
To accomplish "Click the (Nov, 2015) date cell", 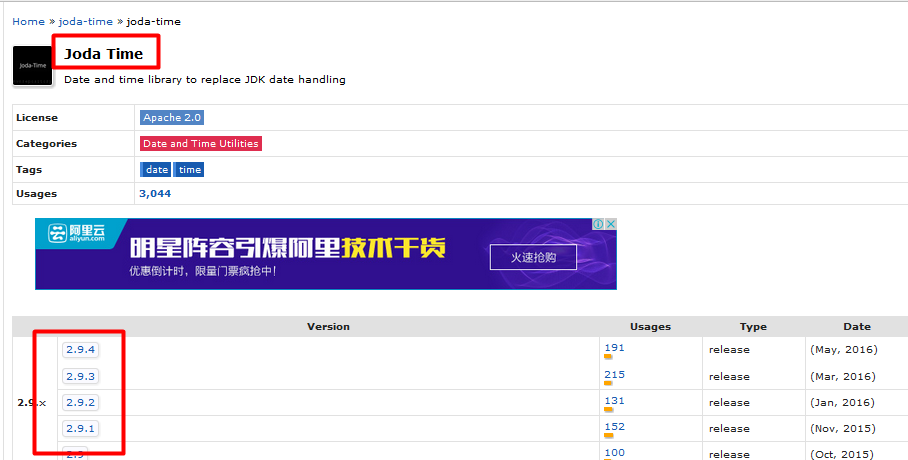I will pyautogui.click(x=844, y=428).
